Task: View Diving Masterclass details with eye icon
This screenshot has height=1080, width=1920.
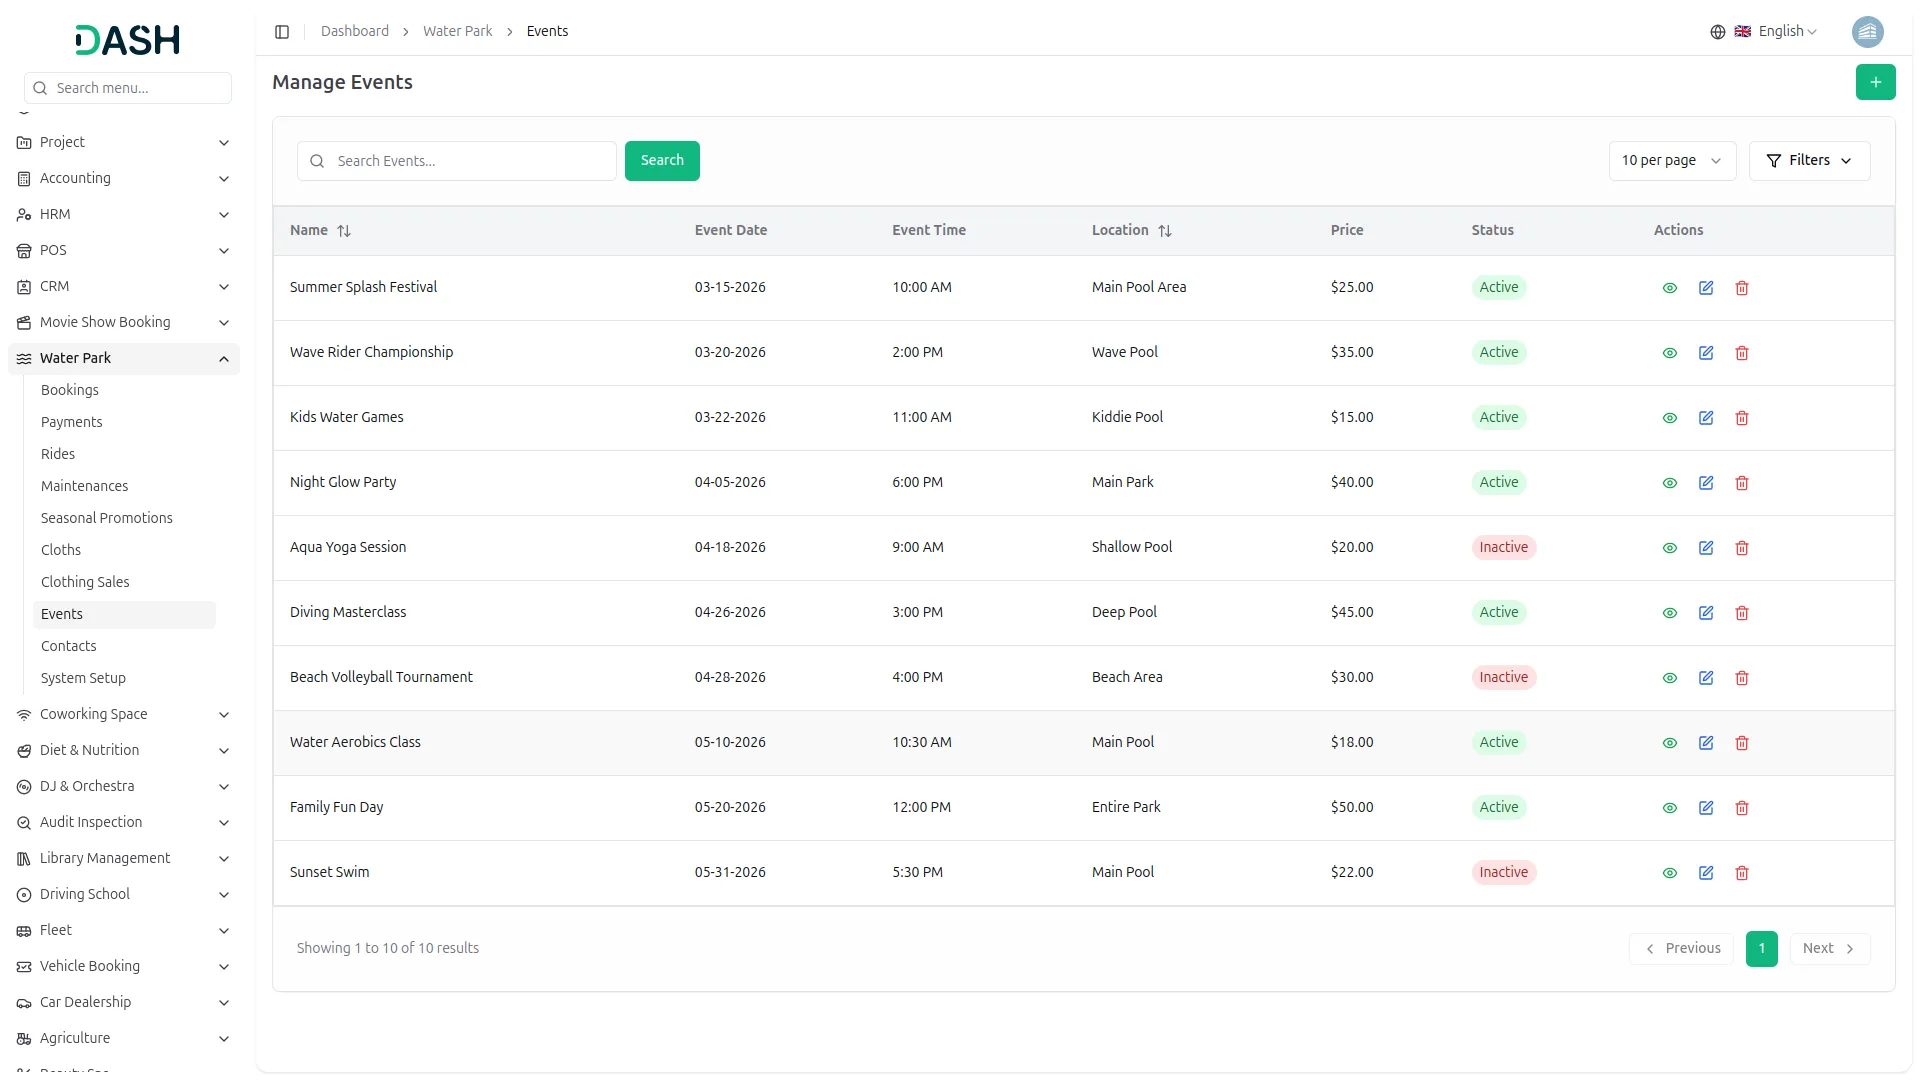Action: (x=1669, y=613)
